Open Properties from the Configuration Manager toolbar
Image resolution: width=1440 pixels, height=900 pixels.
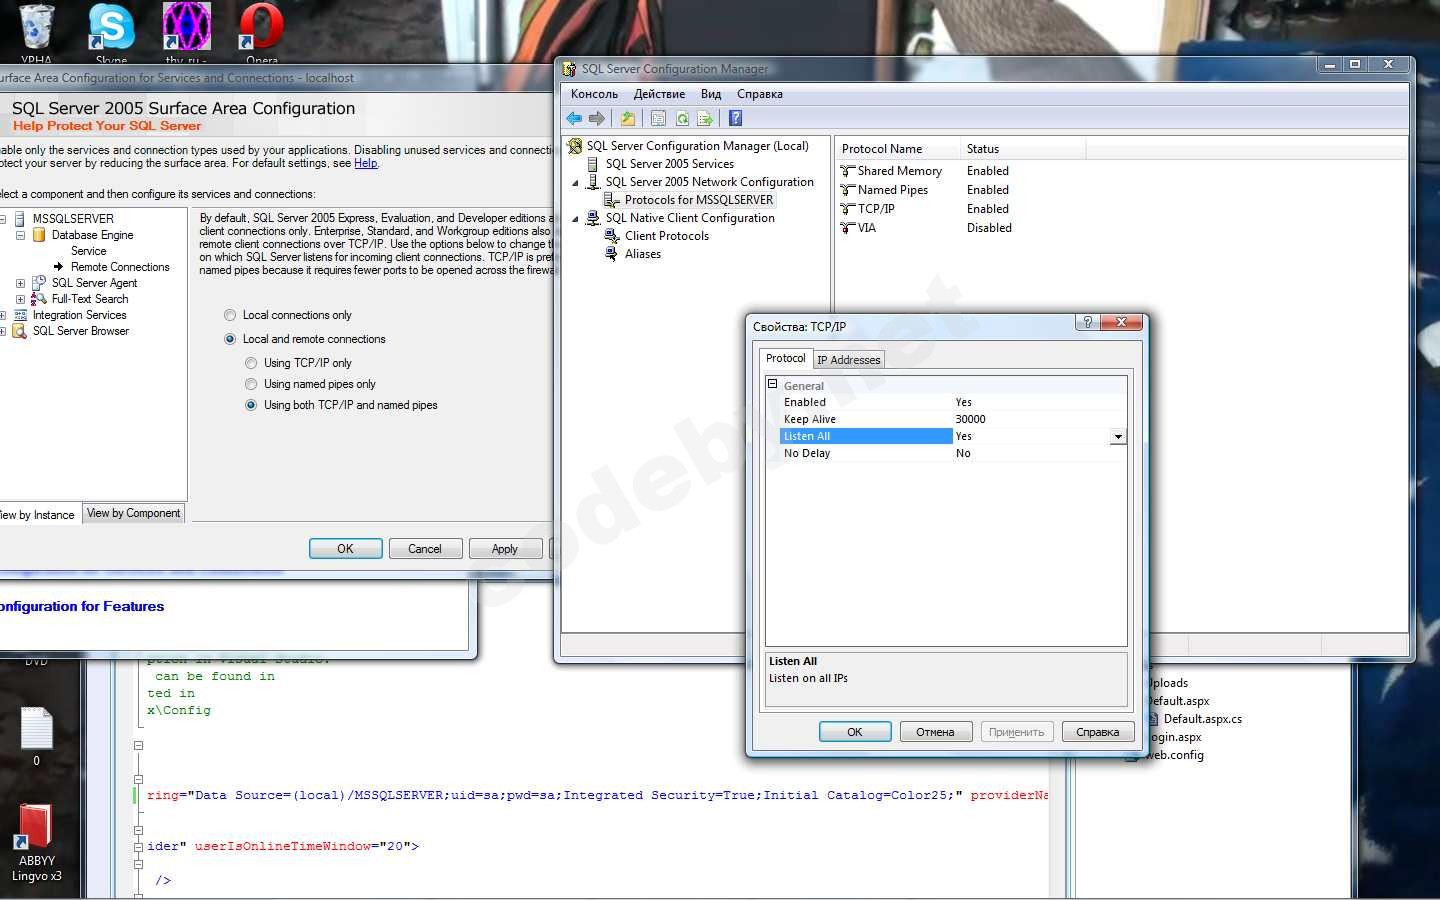click(x=658, y=118)
